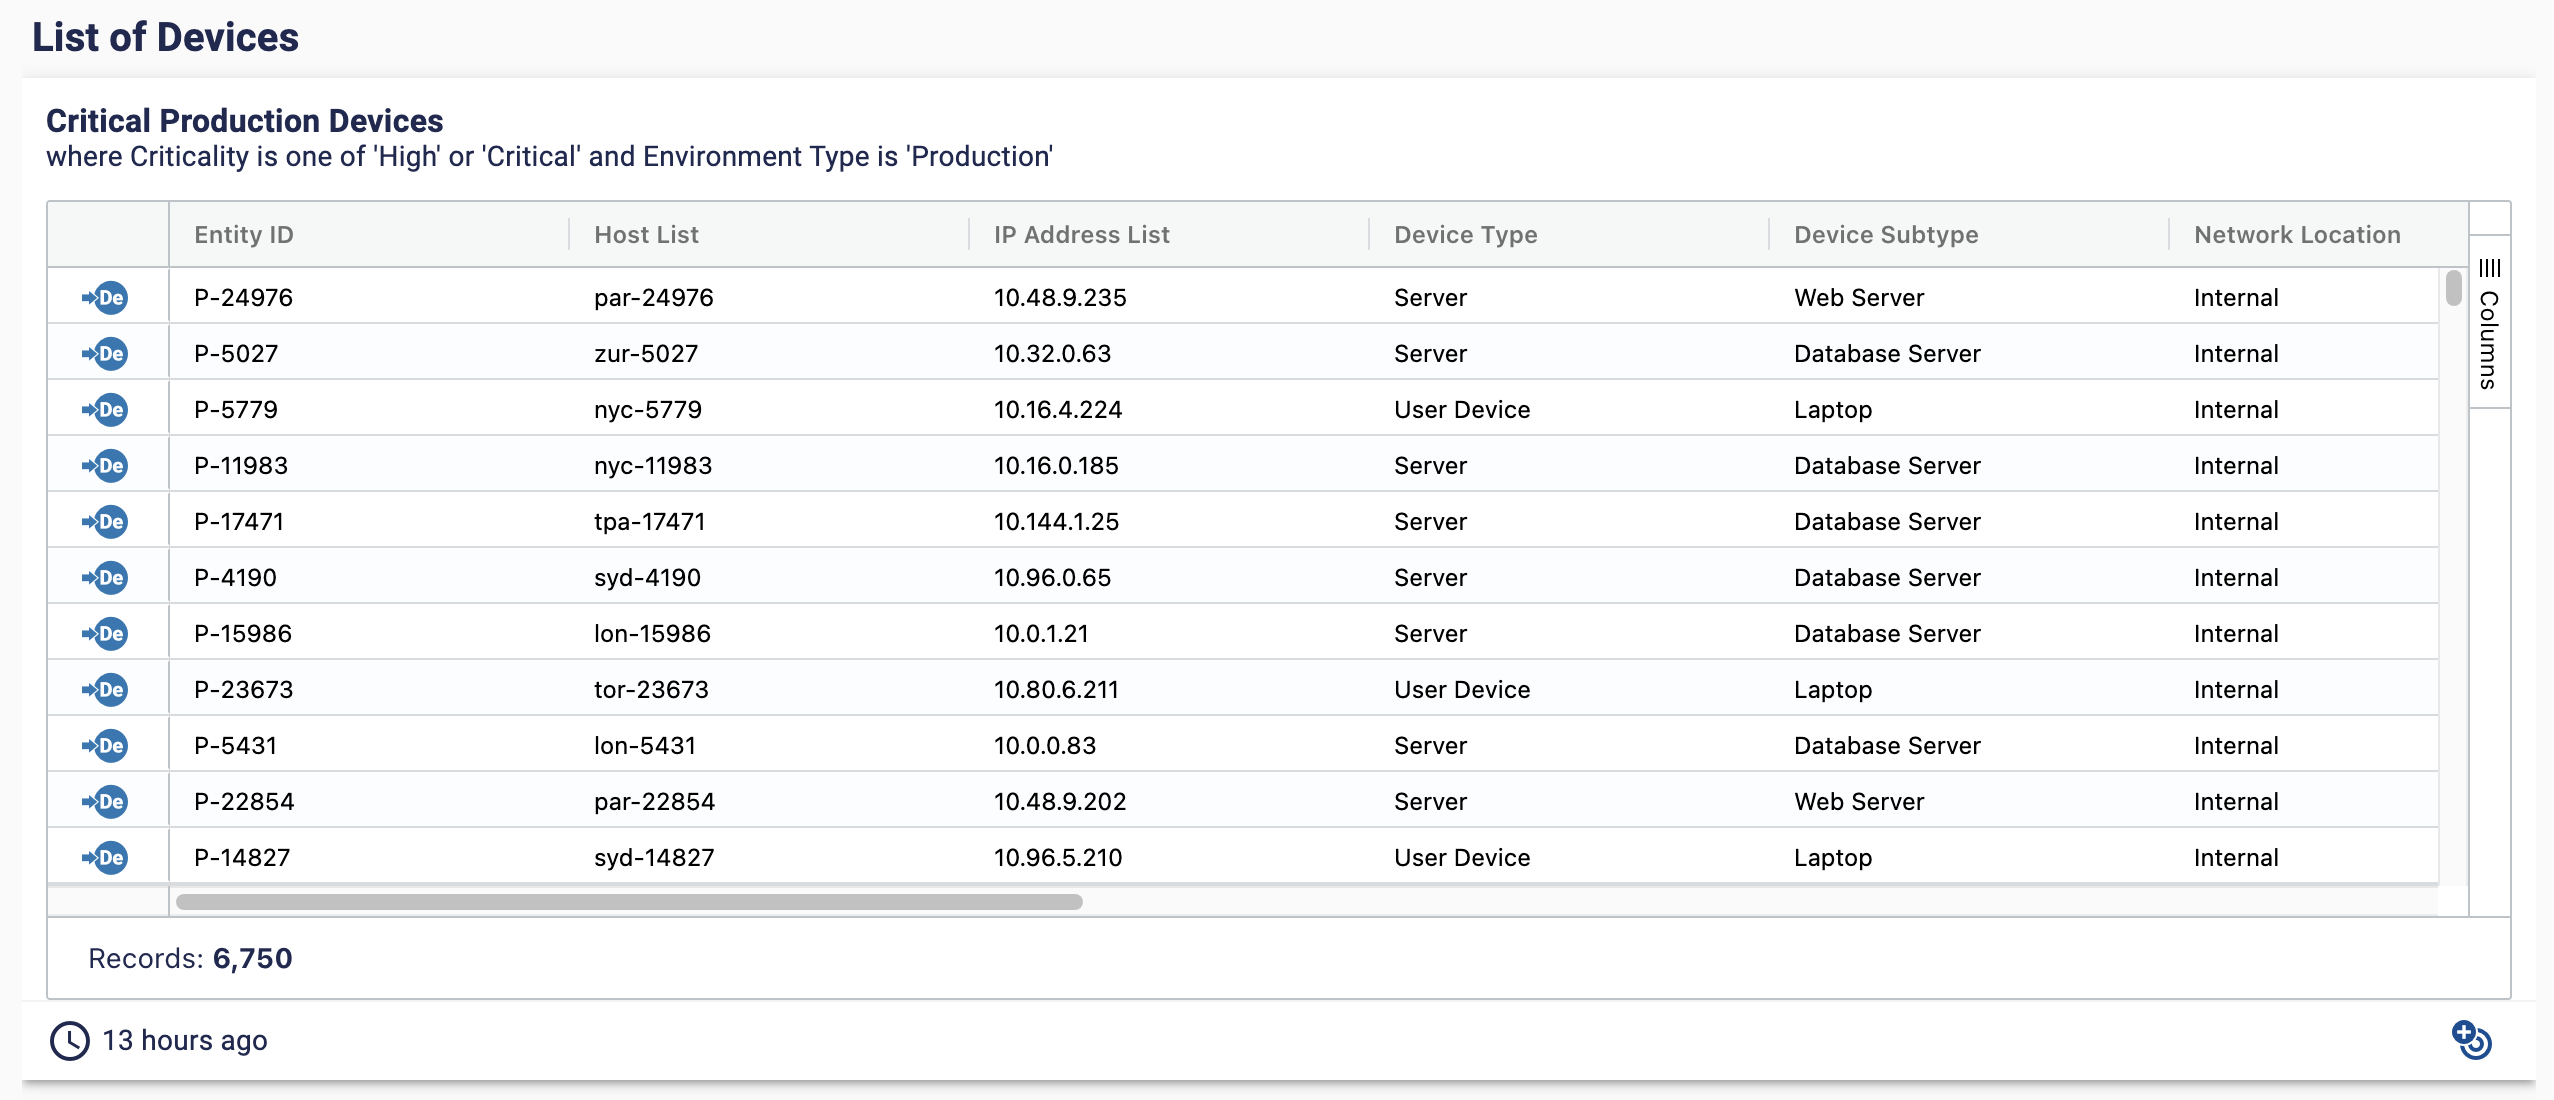The width and height of the screenshot is (2554, 1100).
Task: Open device icon for row P-22854
Action: click(105, 801)
